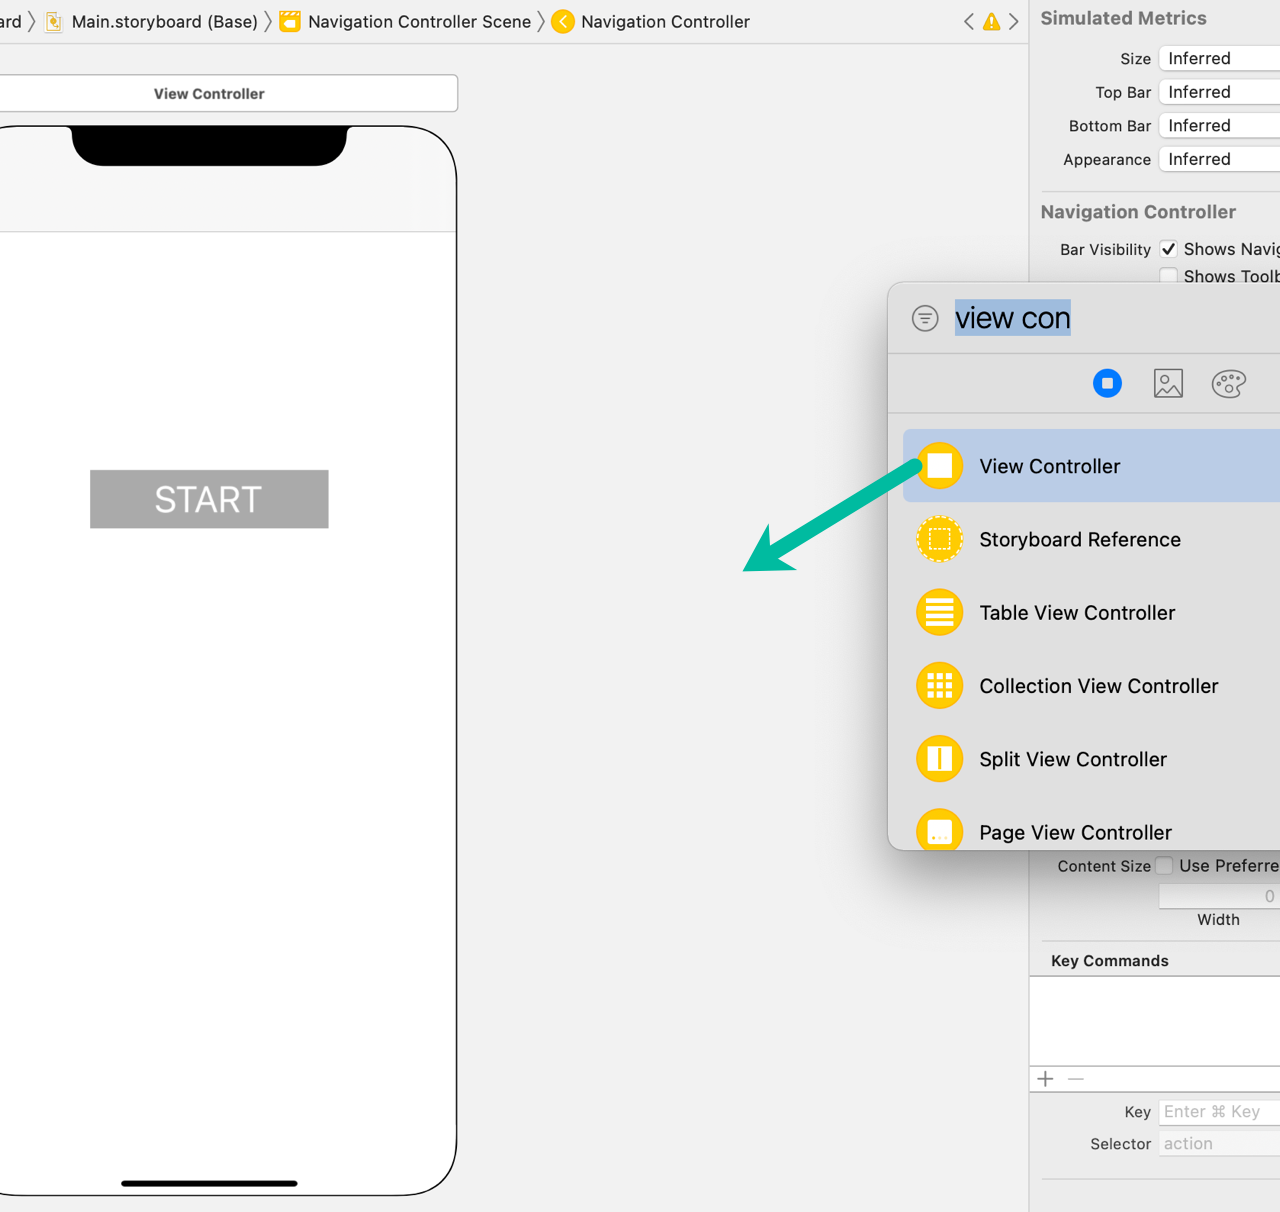Go to the next issue arrow
The height and width of the screenshot is (1212, 1280).
tap(1013, 21)
